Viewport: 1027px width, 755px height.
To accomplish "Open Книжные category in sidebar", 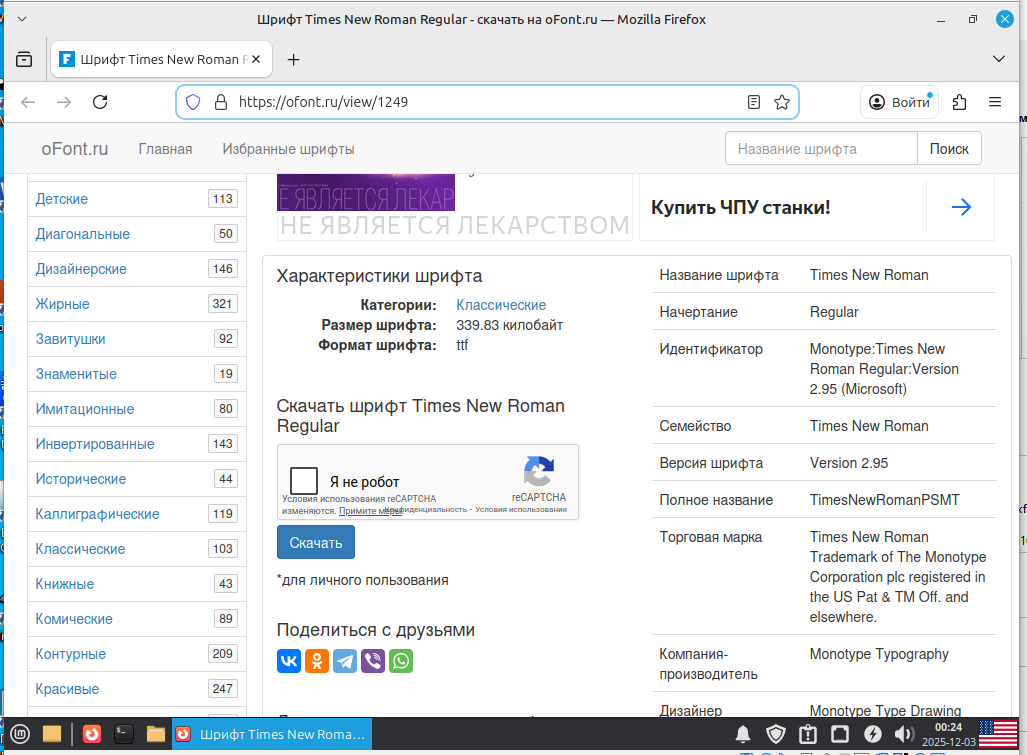I will (x=65, y=584).
